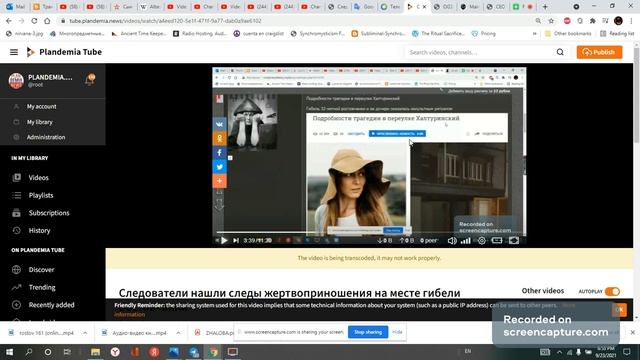The width and height of the screenshot is (640, 360).
Task: Open the Windows Start menu
Action: pos(9,351)
